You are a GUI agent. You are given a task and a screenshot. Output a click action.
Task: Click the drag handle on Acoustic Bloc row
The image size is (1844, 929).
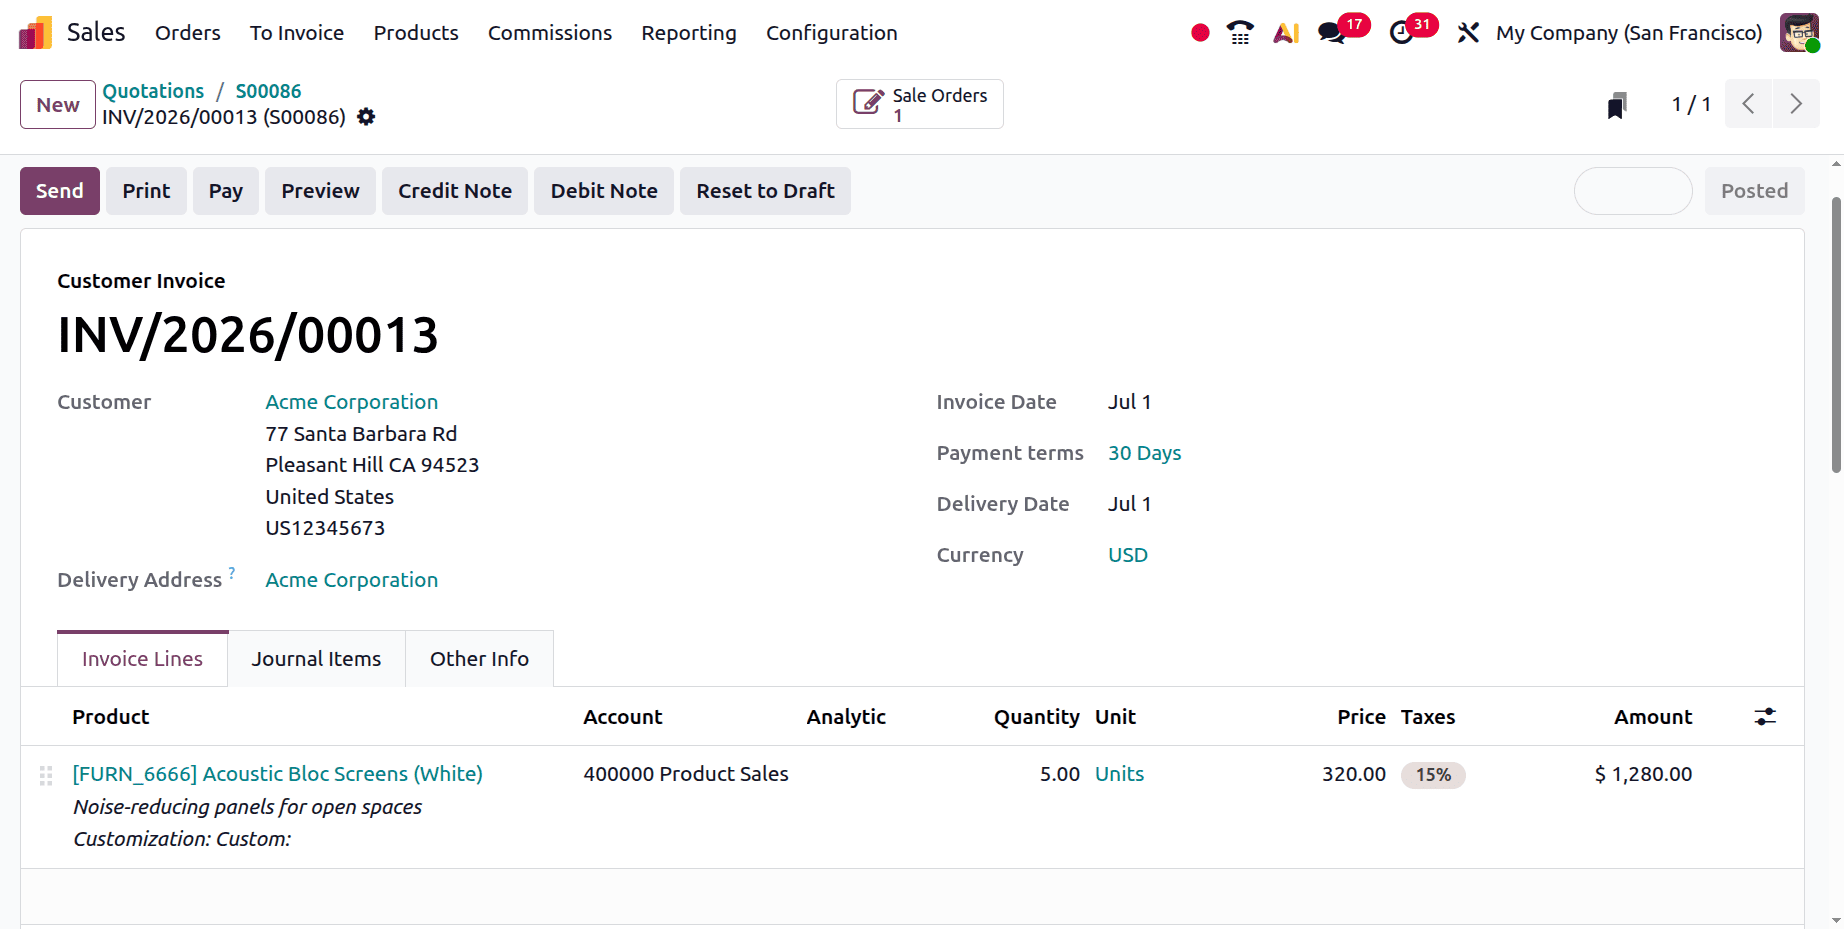coord(46,775)
